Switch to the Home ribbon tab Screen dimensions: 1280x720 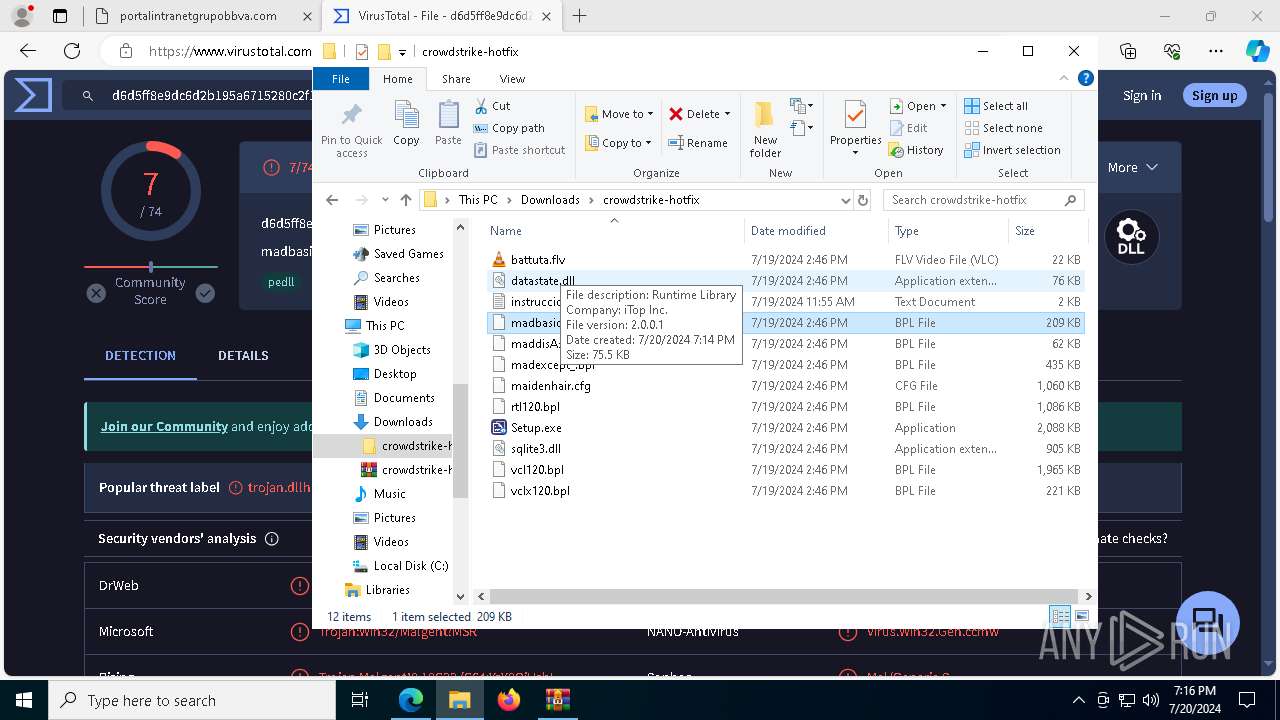coord(397,79)
